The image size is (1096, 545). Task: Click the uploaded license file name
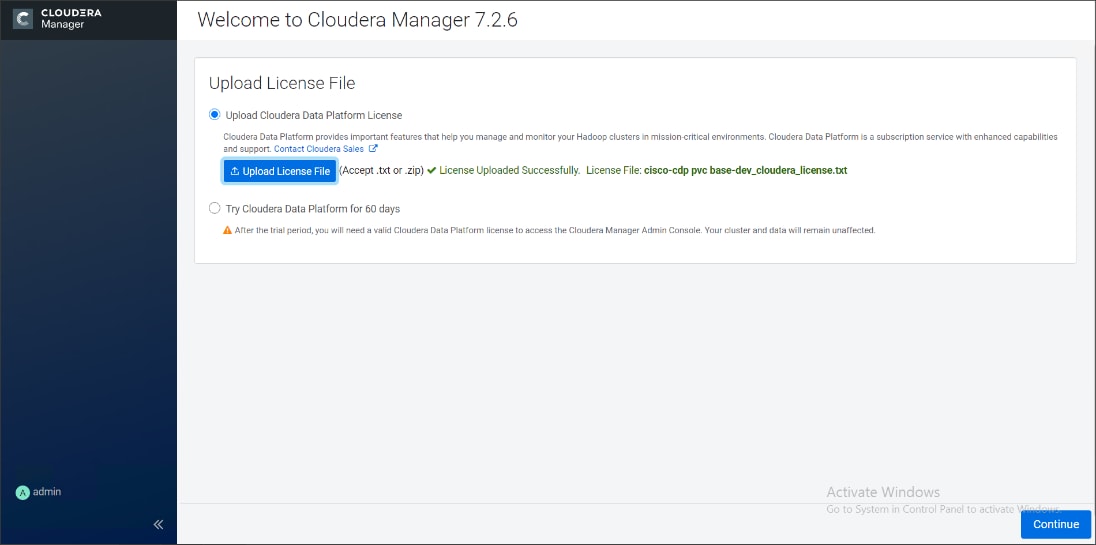pyautogui.click(x=745, y=171)
